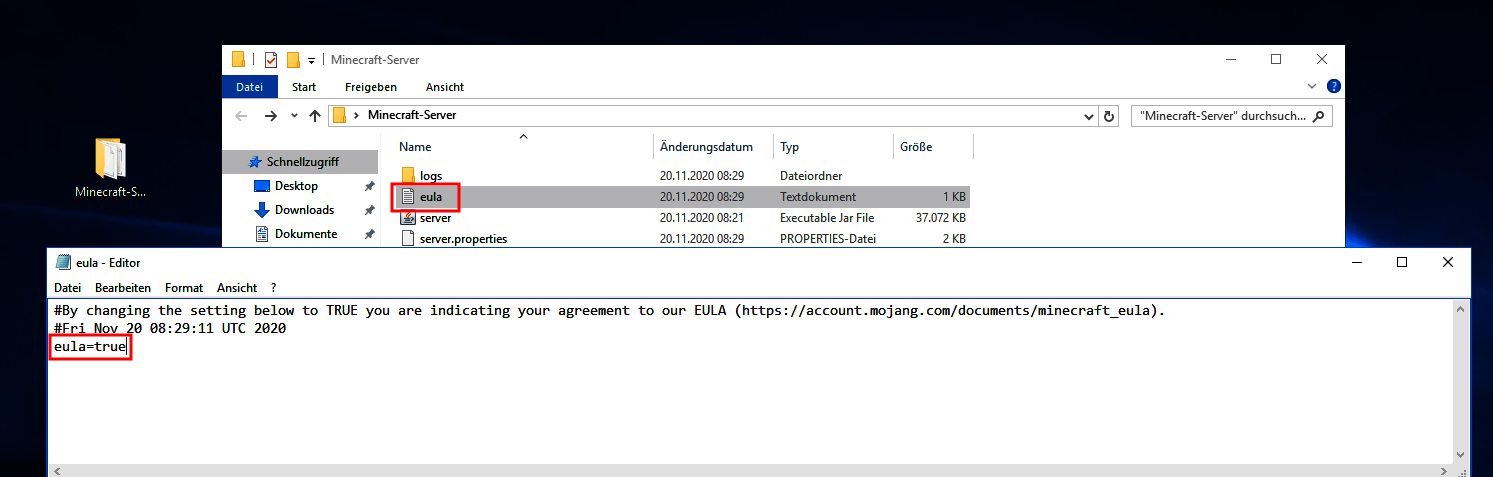The width and height of the screenshot is (1493, 477).
Task: Click the Properties quick access toolbar icon
Action: pos(271,59)
